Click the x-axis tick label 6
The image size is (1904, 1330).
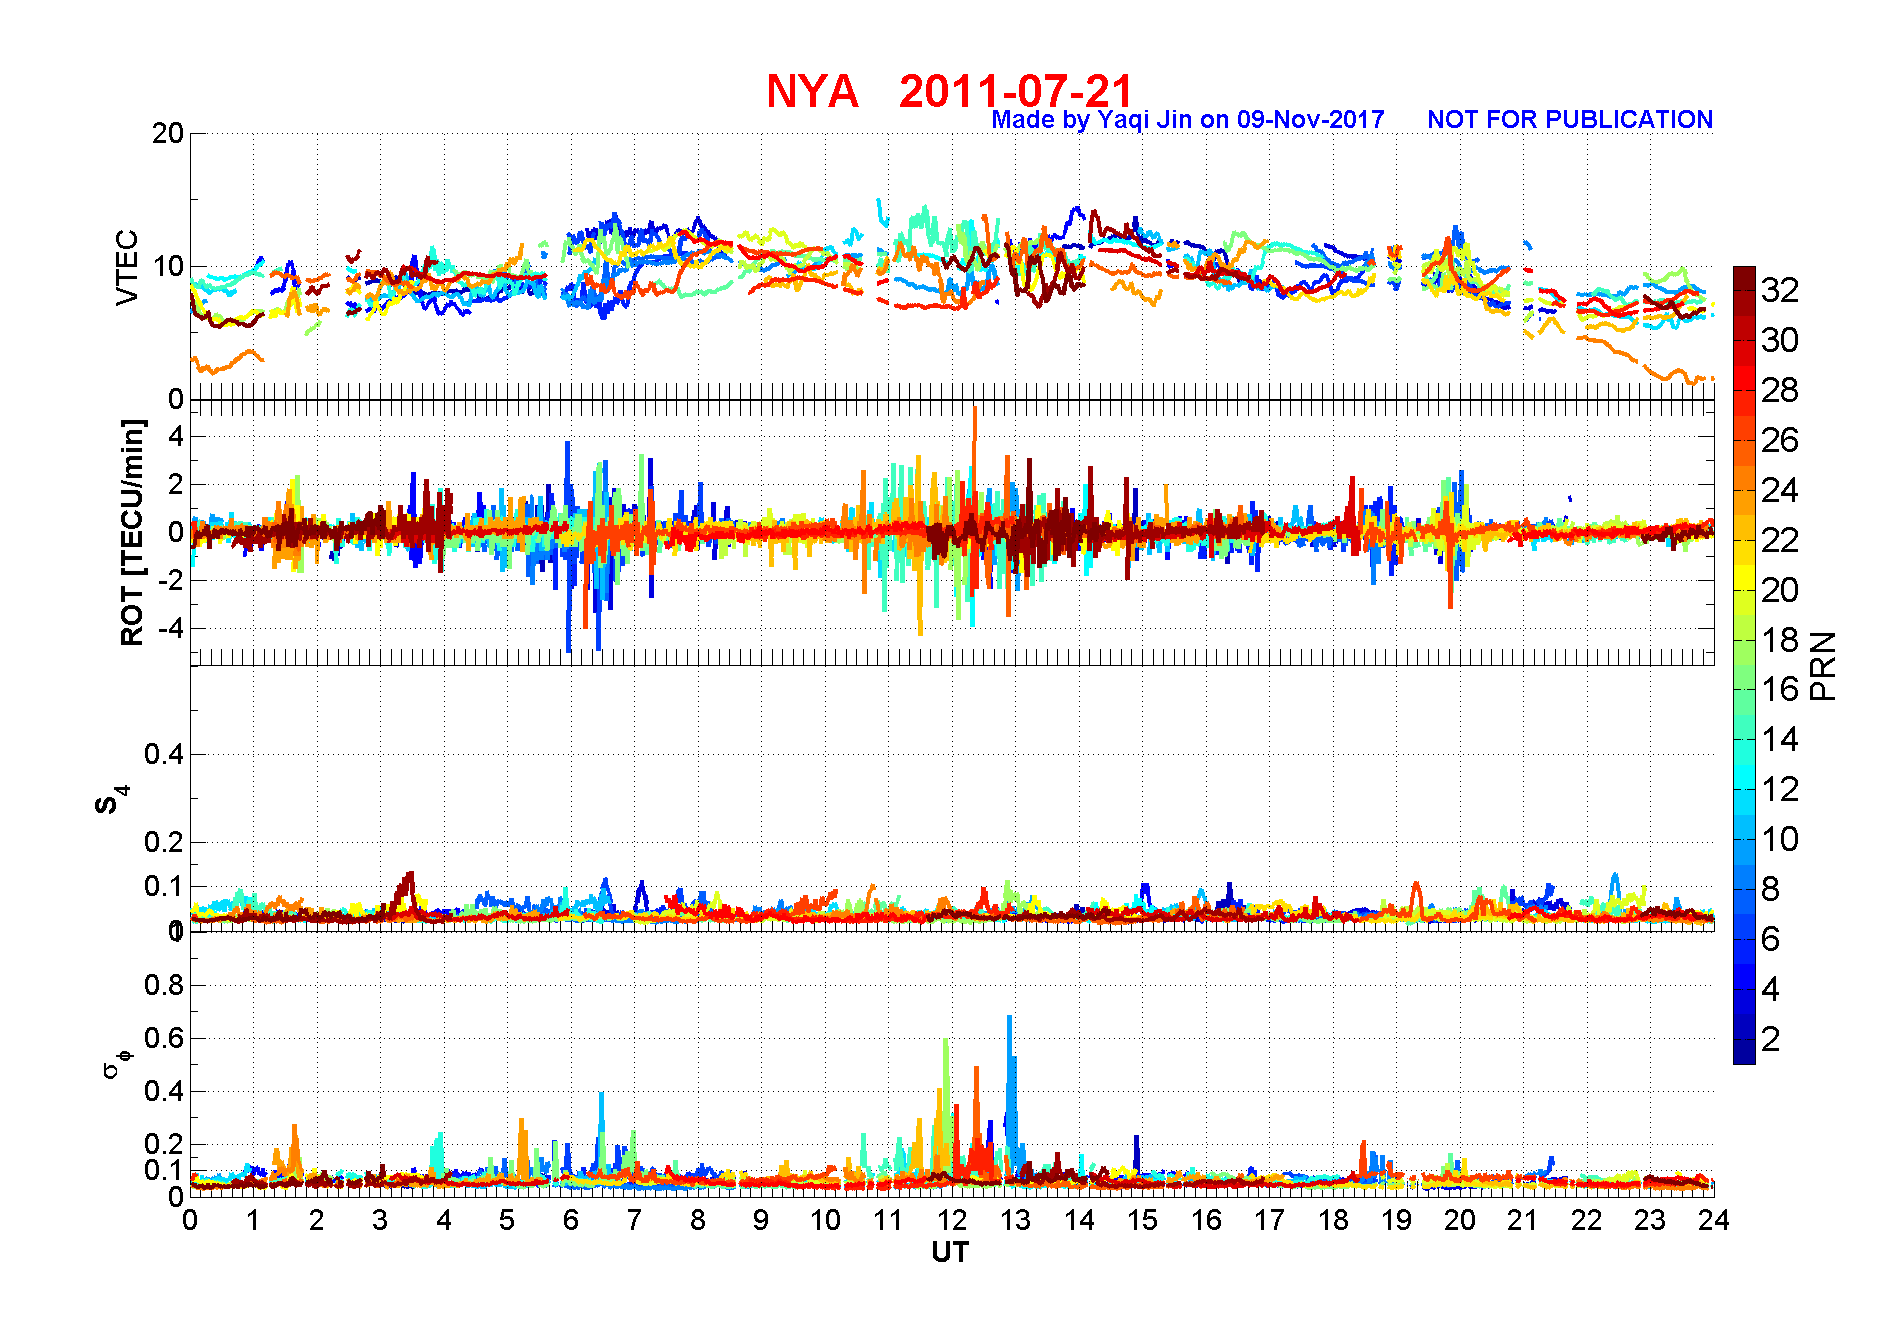click(x=570, y=1220)
